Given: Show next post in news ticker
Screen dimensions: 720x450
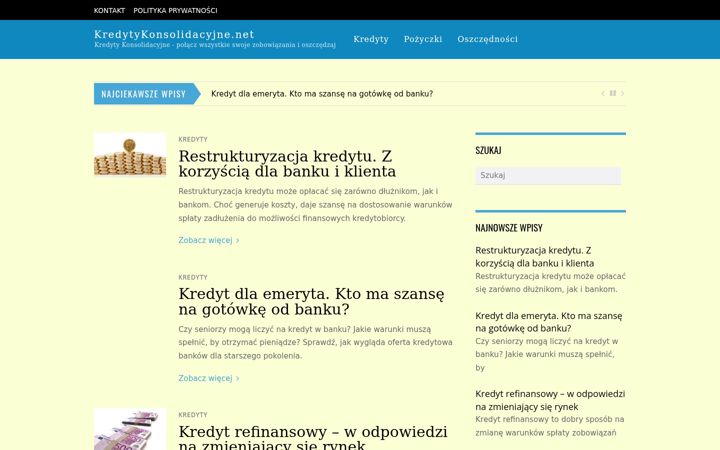Looking at the screenshot, I should 623,94.
